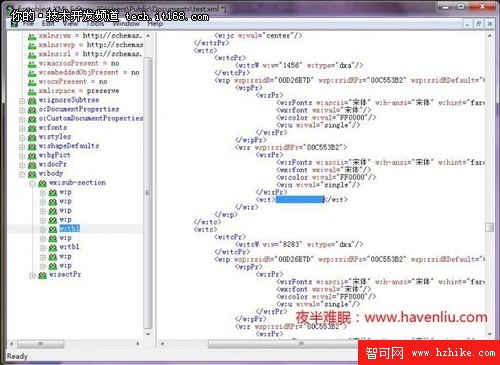Collapse the wx:sub-section tree node
Image resolution: width=500 pixels, height=365 pixels.
coord(33,183)
